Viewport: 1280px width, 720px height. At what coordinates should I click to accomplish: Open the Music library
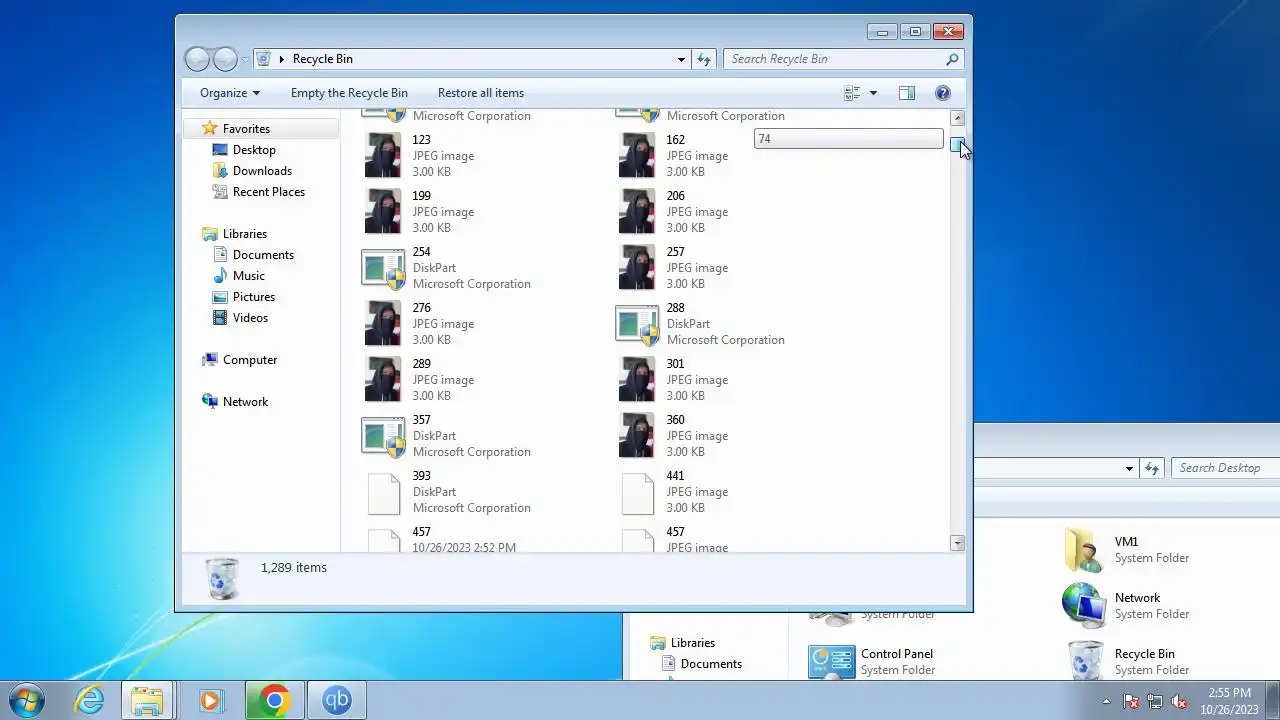248,276
